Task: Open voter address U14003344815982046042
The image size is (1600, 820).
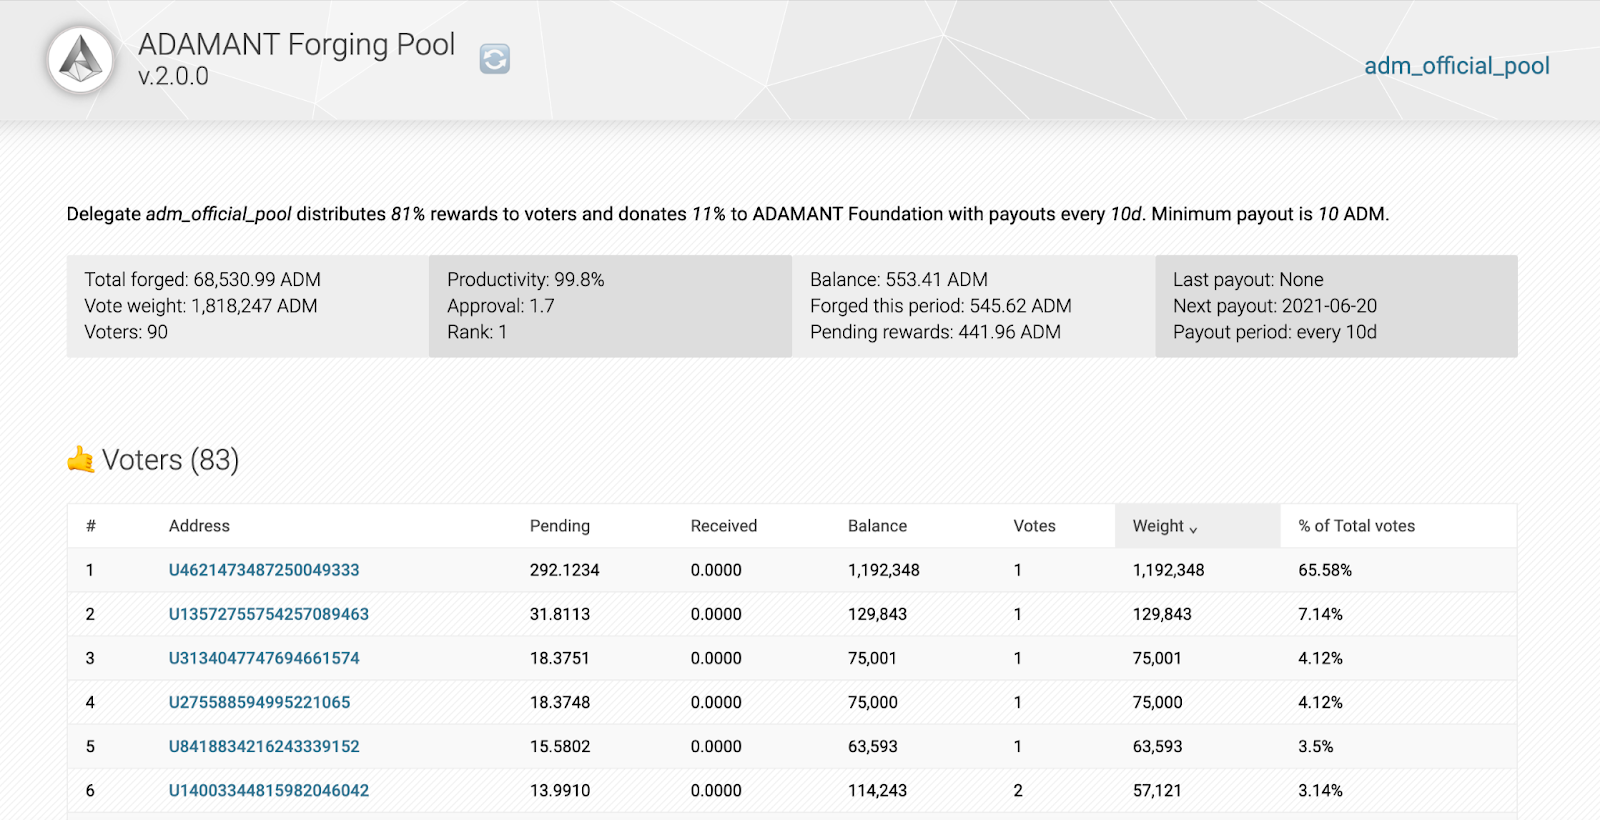Action: click(x=268, y=790)
